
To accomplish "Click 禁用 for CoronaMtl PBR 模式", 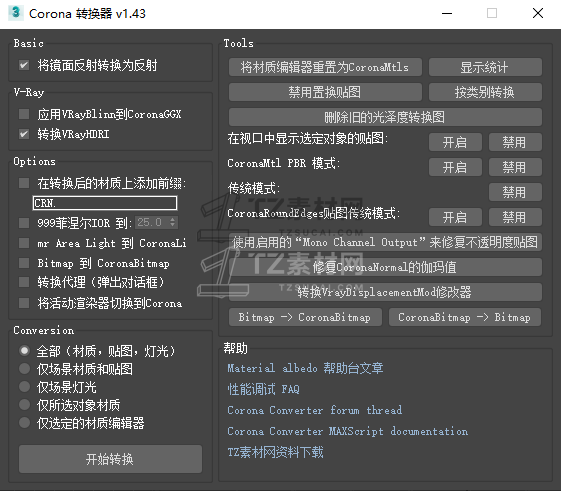I will coord(515,167).
